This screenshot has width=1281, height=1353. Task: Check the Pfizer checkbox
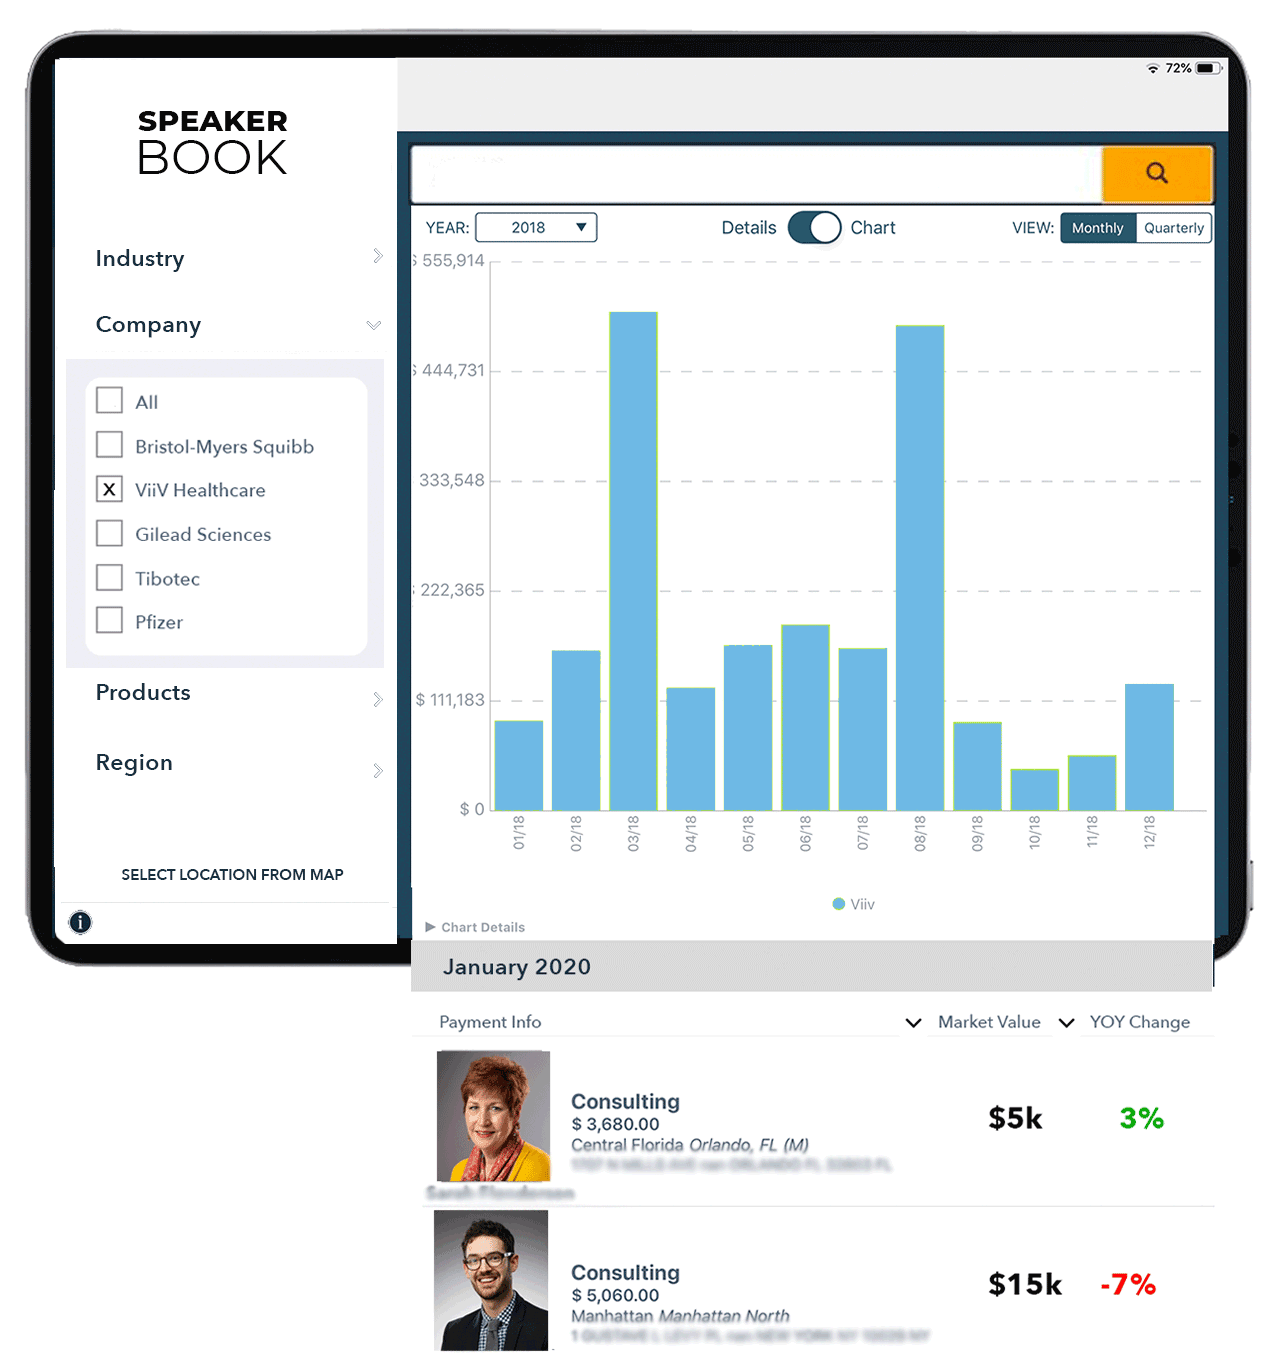109,621
